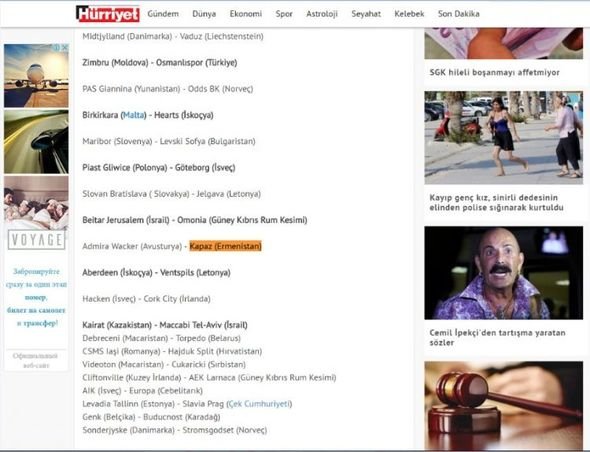Viewport: 590px width, 452px height.
Task: Open the ad info icon beside the X
Action: click(57, 47)
